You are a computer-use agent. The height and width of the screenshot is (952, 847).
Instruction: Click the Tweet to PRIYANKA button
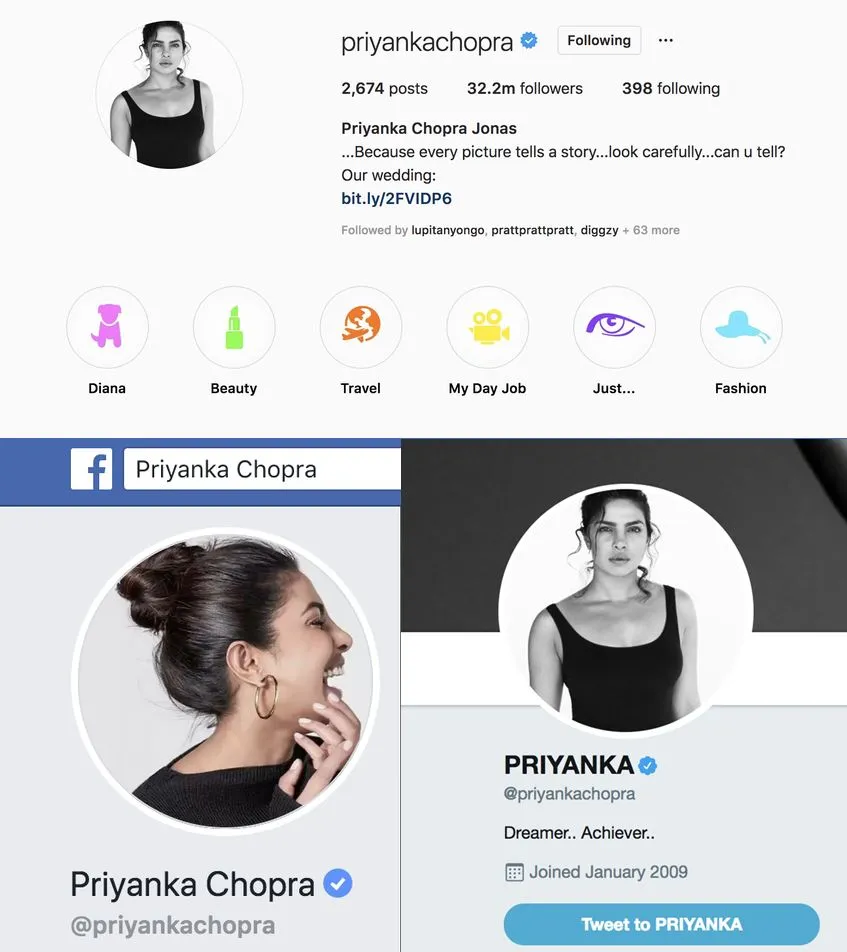point(661,924)
